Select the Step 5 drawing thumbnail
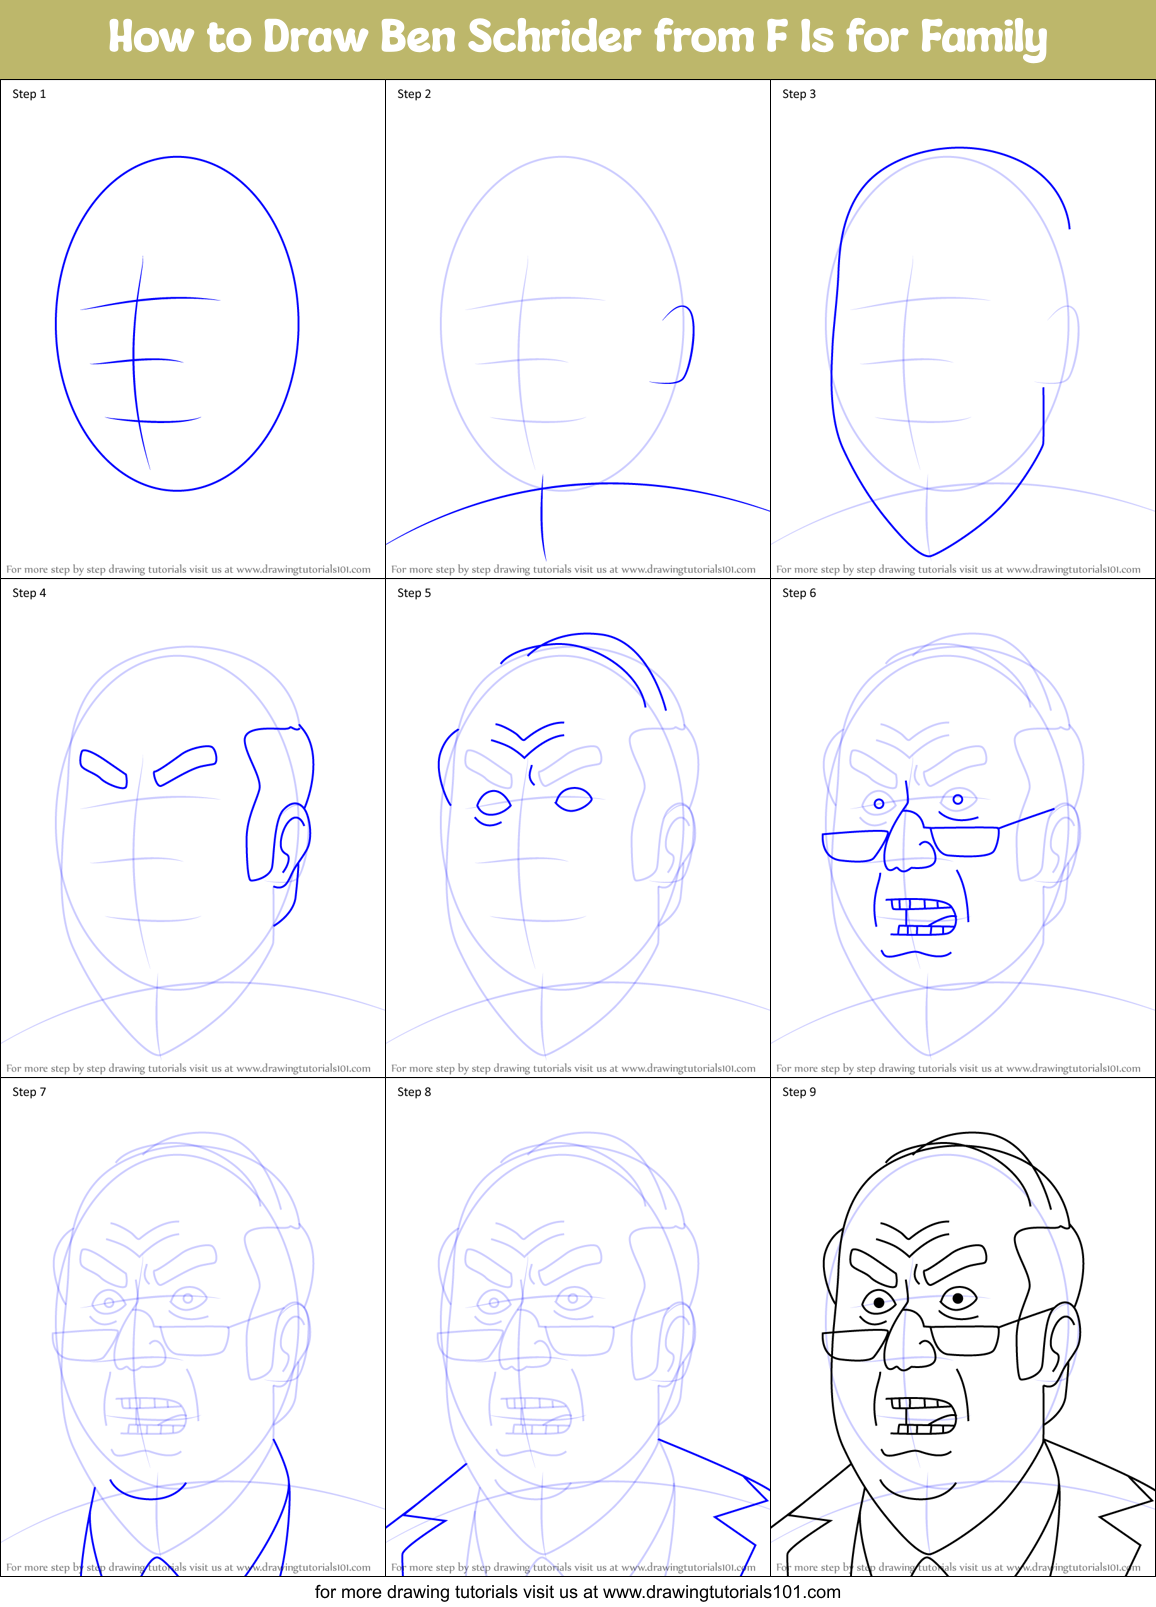 tap(578, 828)
